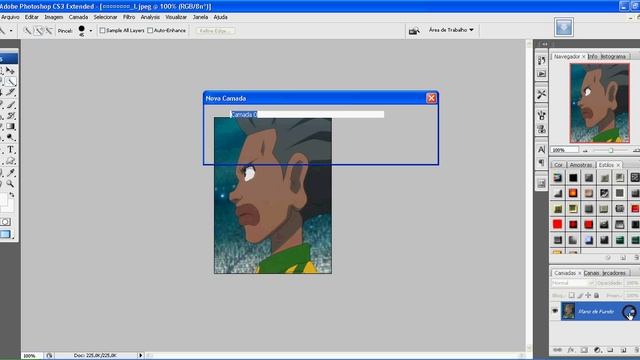Viewport: 640px width, 360px height.
Task: Switch to the Cor tab
Action: (558, 165)
